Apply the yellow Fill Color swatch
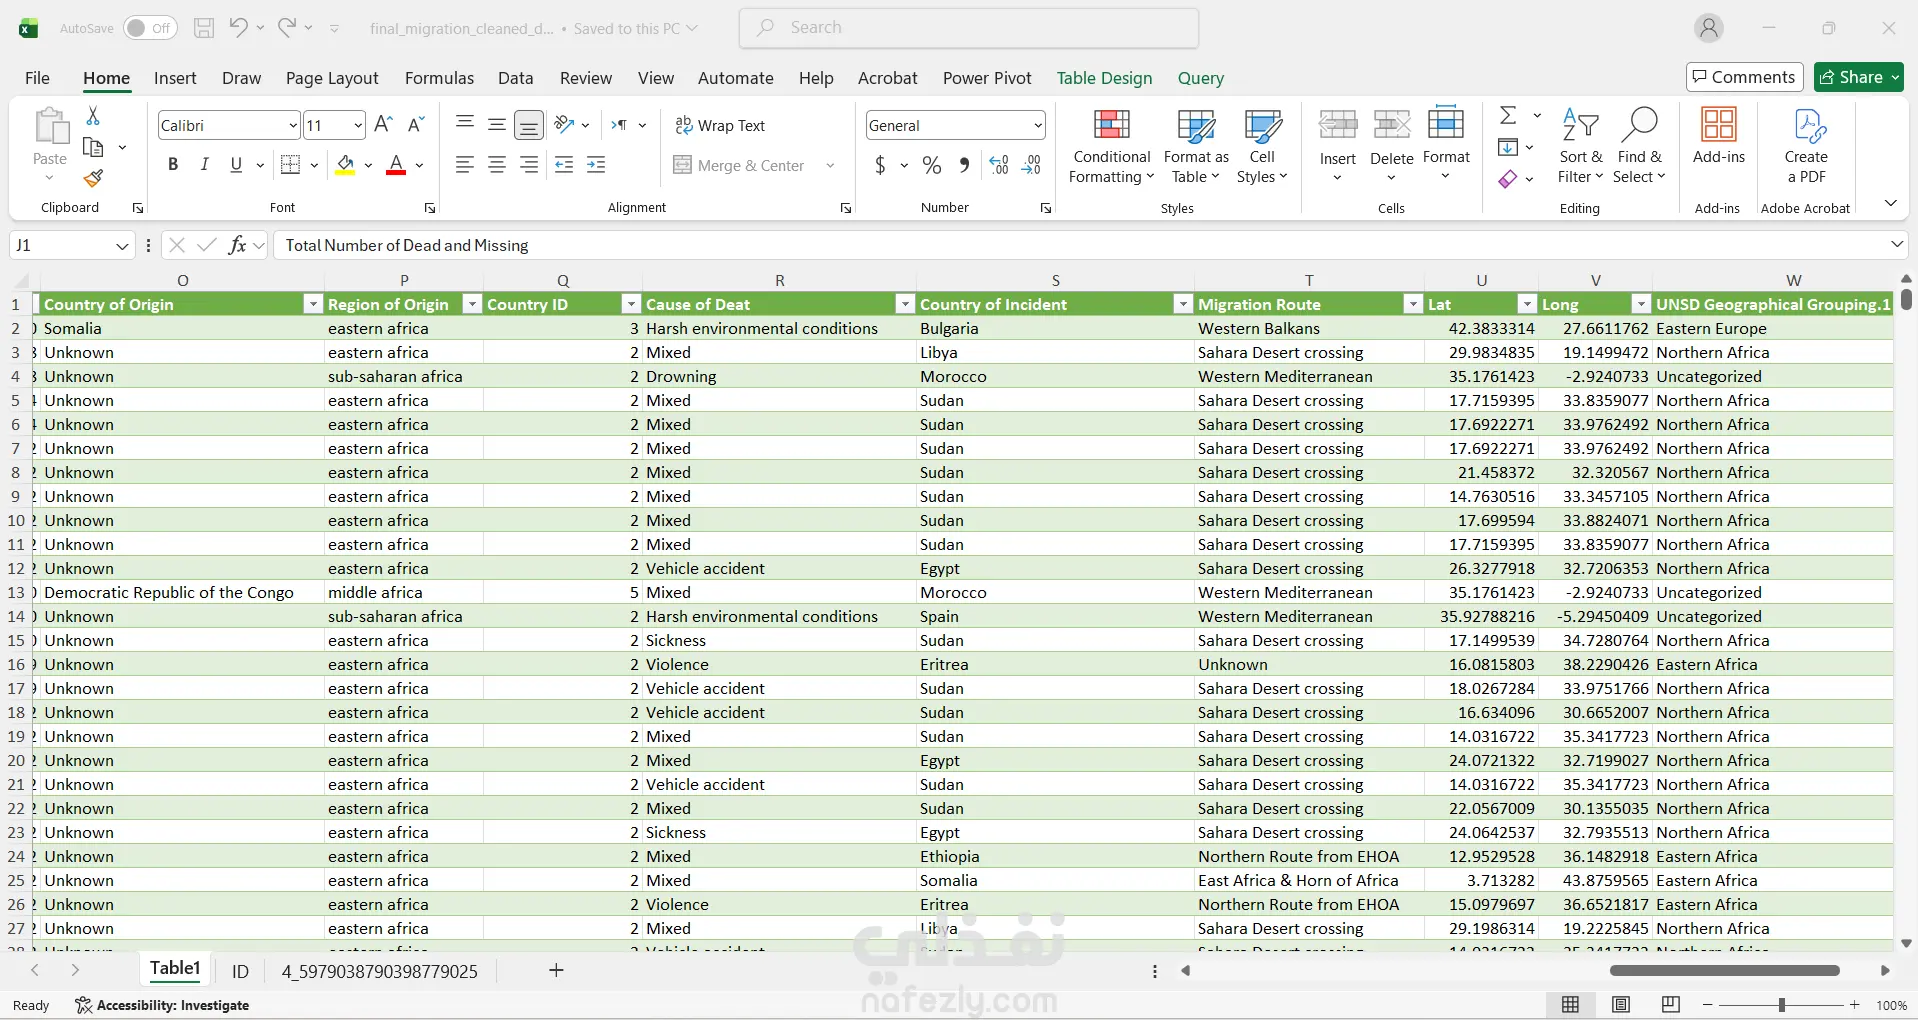Image resolution: width=1918 pixels, height=1020 pixels. 345,165
